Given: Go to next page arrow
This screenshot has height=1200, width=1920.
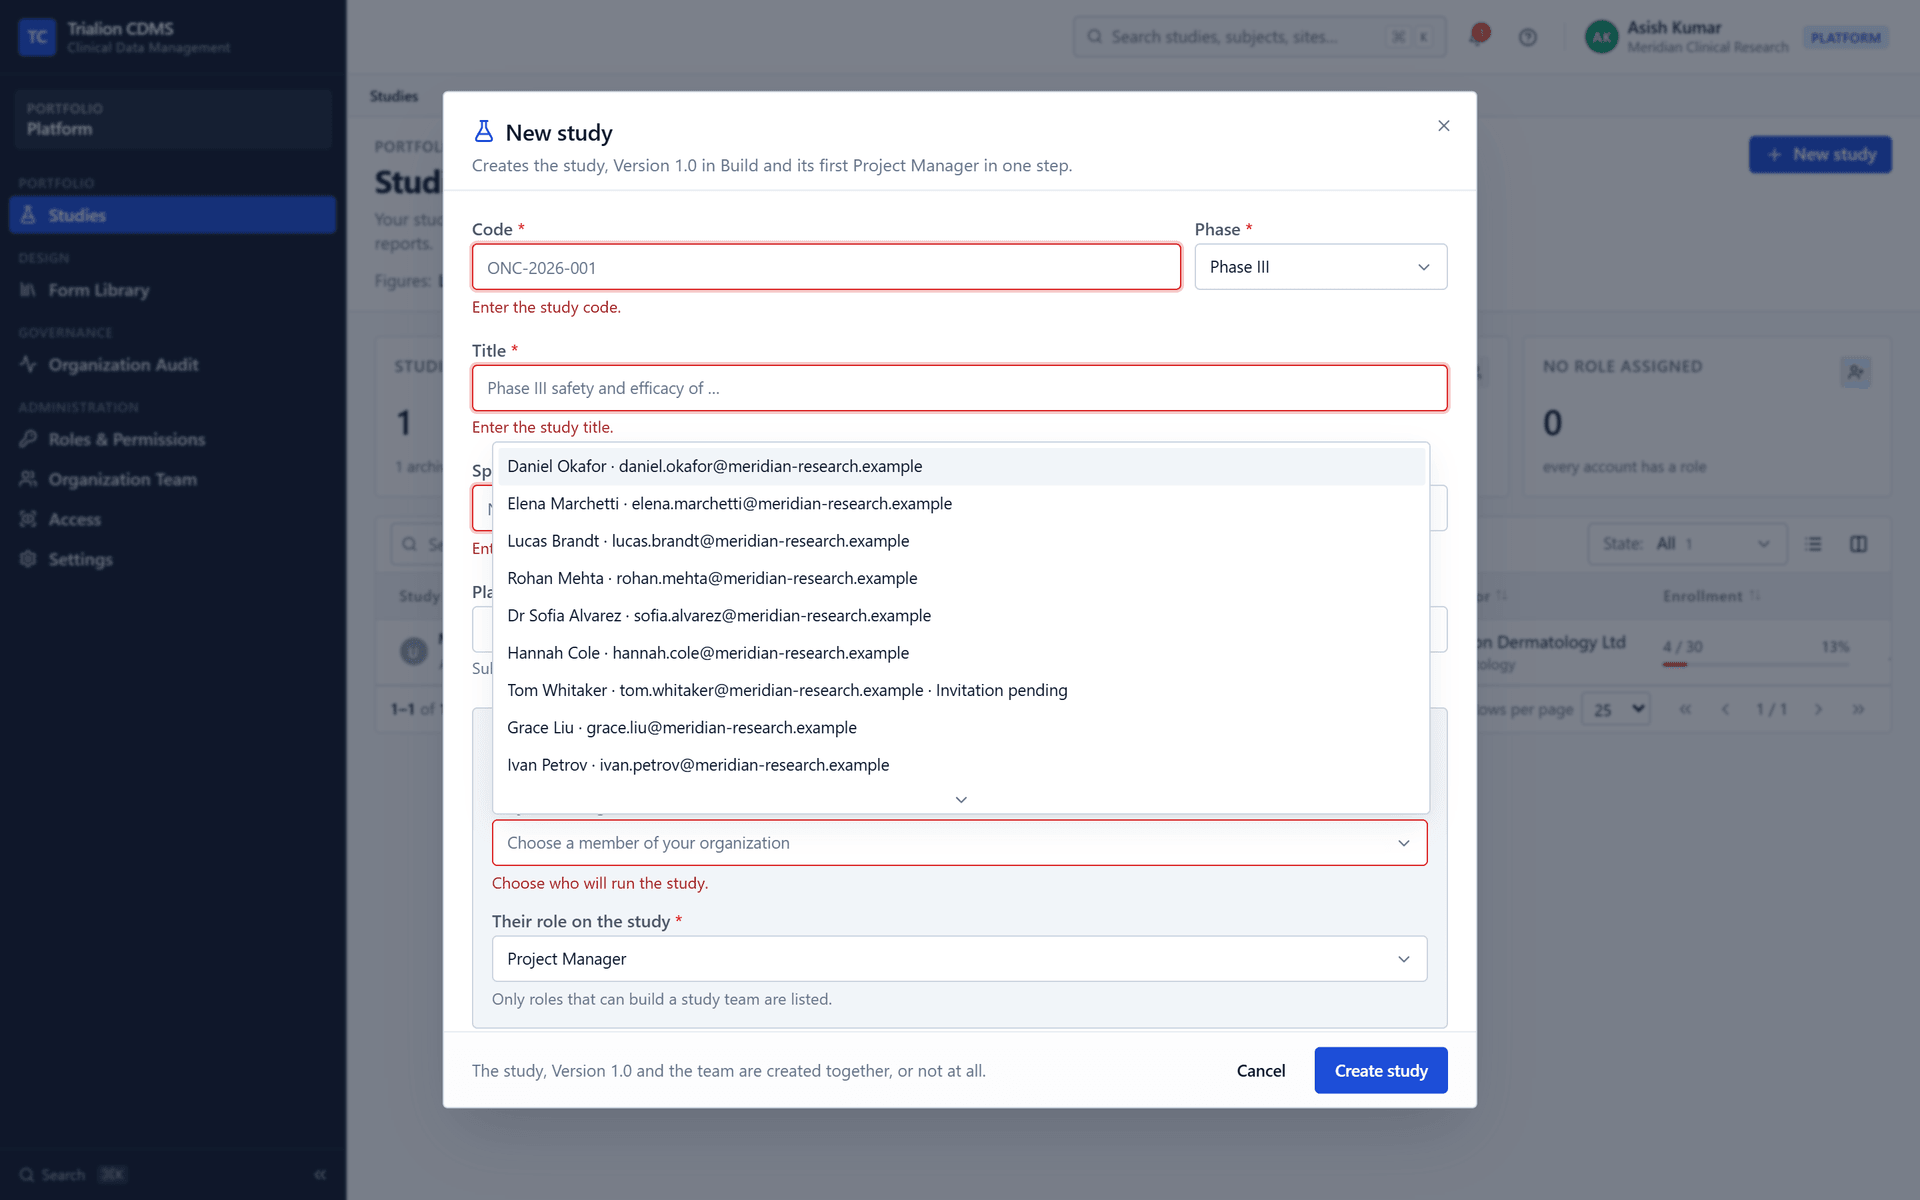Looking at the screenshot, I should 1818,709.
